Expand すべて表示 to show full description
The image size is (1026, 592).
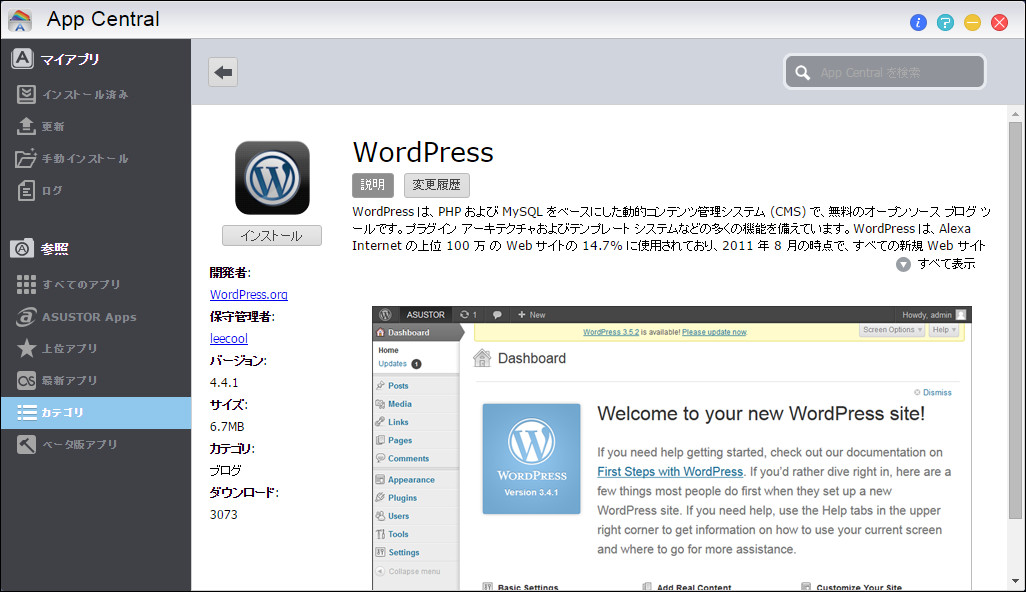(944, 263)
